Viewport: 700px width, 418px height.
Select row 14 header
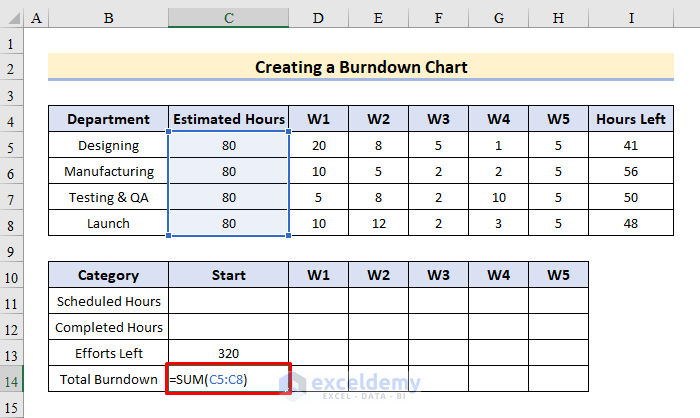12,379
